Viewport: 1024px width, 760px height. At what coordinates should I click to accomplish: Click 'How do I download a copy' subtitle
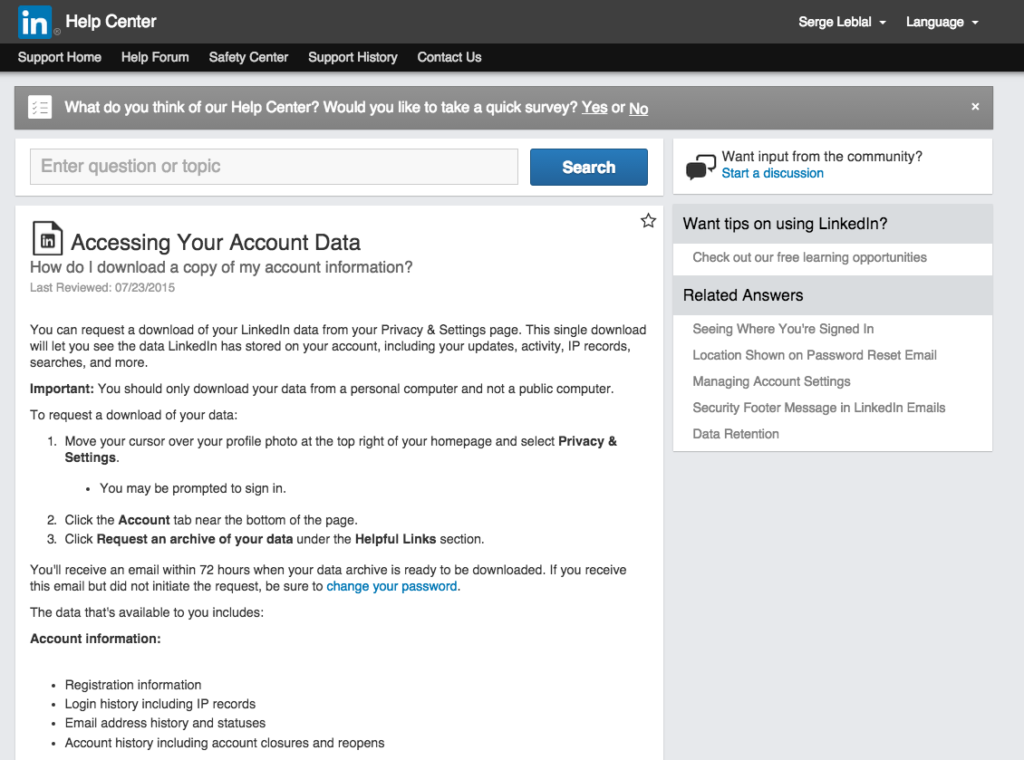(x=221, y=268)
